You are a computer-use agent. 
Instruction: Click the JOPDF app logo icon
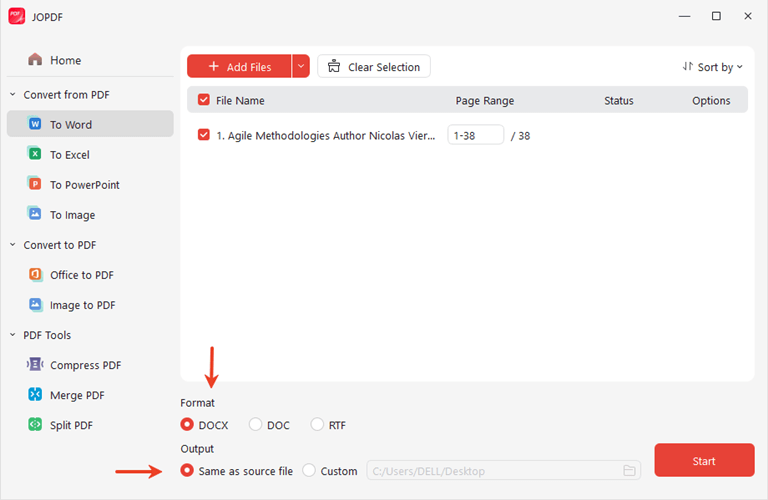click(16, 16)
